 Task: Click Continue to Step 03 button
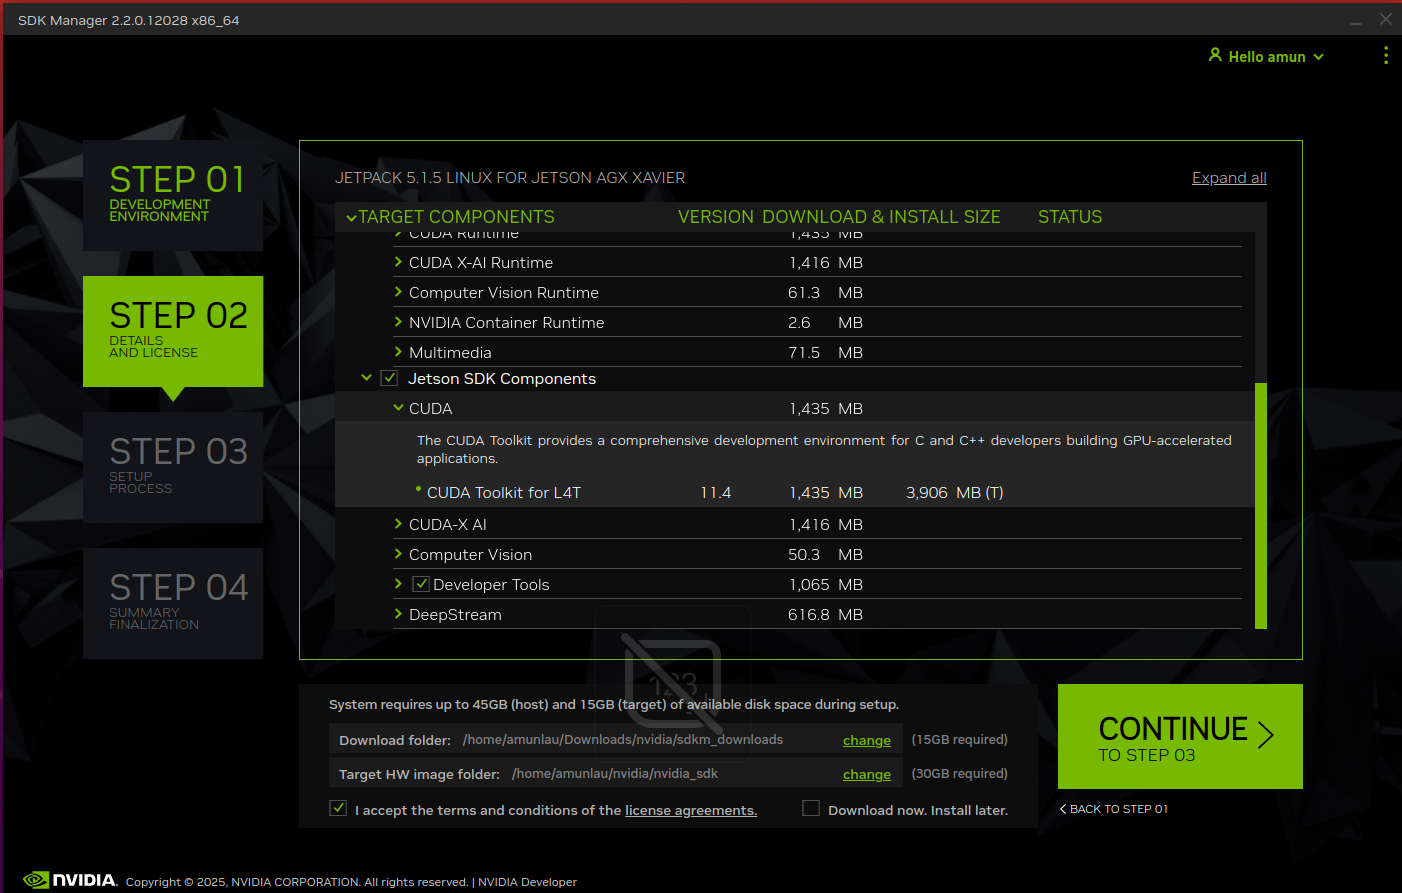point(1180,736)
